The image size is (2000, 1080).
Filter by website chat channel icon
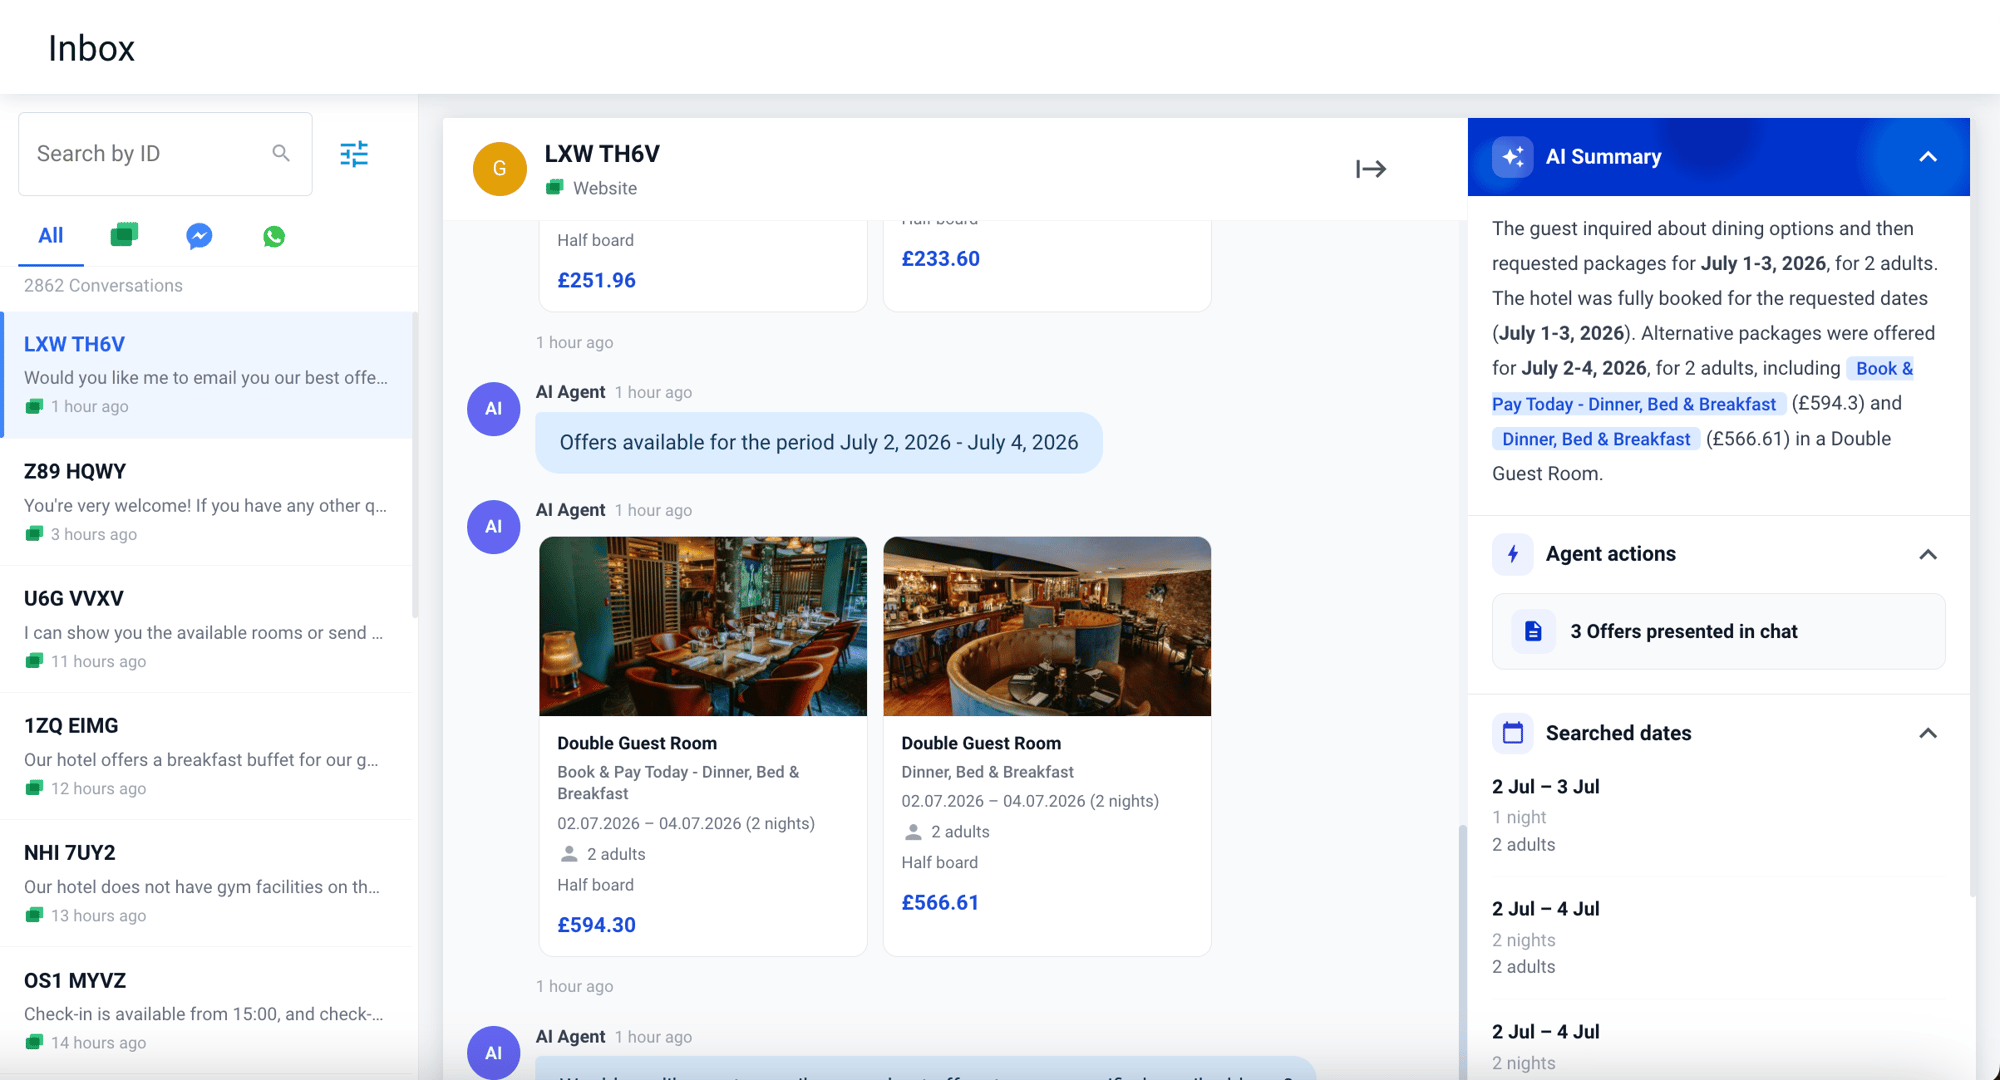(124, 235)
